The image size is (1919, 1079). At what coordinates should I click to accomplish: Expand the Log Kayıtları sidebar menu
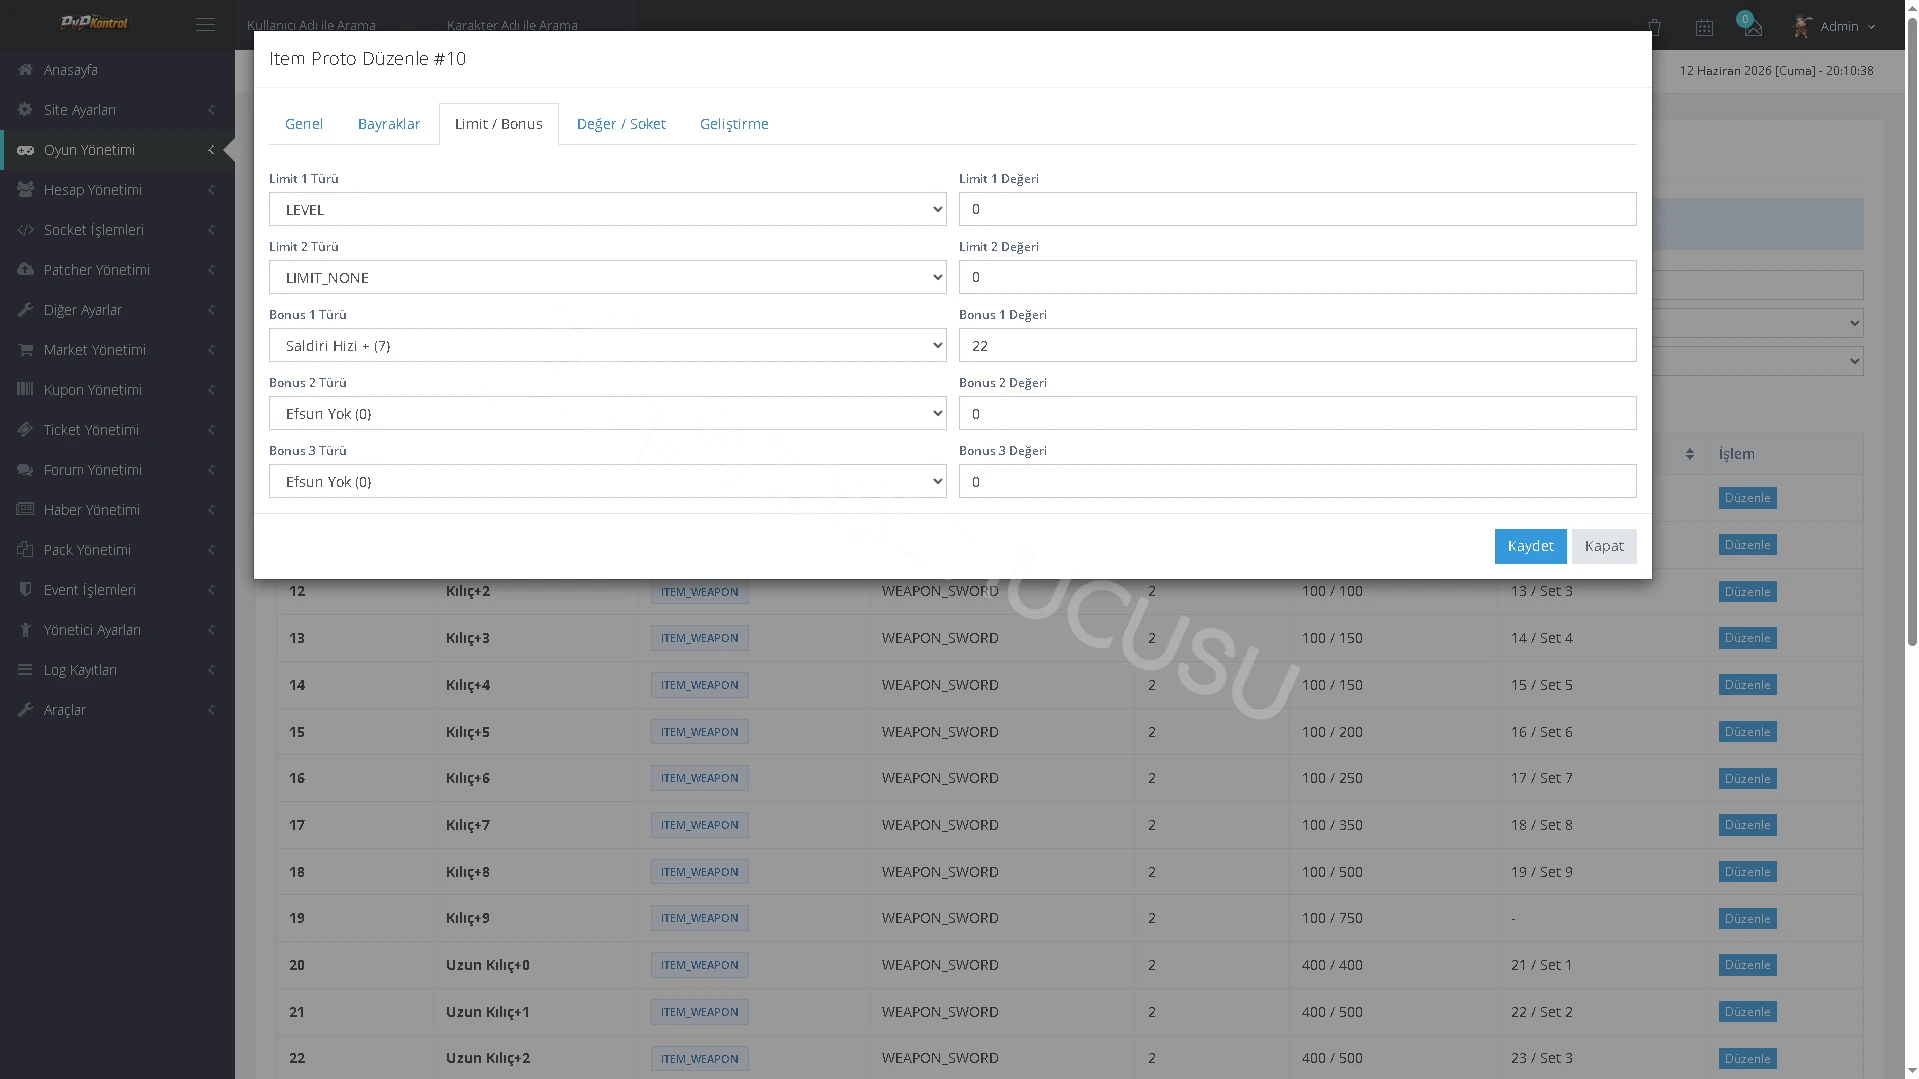117,670
